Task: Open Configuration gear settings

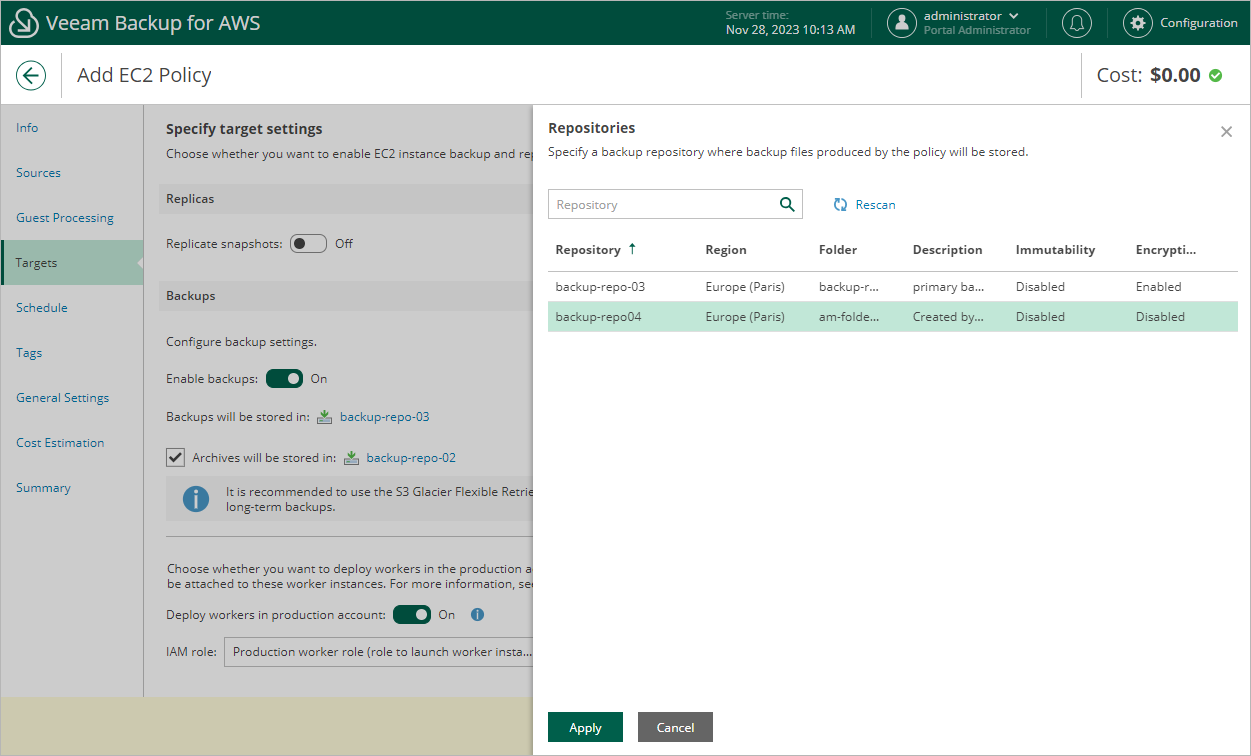Action: [1138, 23]
